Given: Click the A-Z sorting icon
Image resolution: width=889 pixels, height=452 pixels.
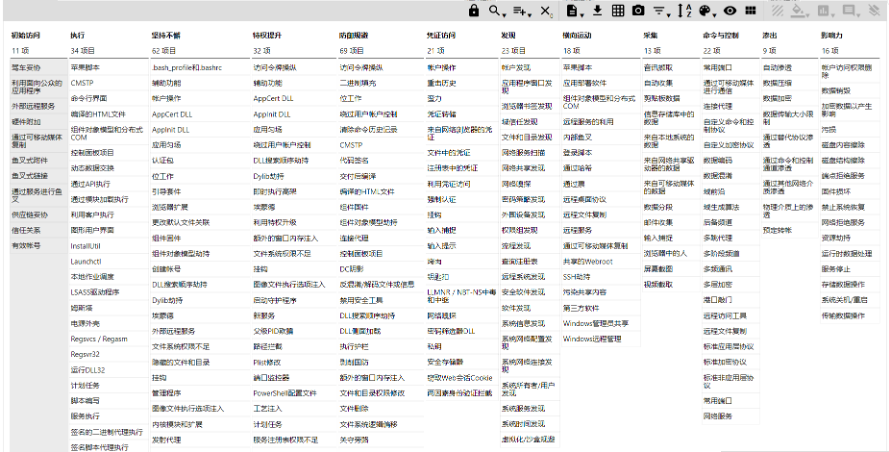Looking at the screenshot, I should [685, 10].
